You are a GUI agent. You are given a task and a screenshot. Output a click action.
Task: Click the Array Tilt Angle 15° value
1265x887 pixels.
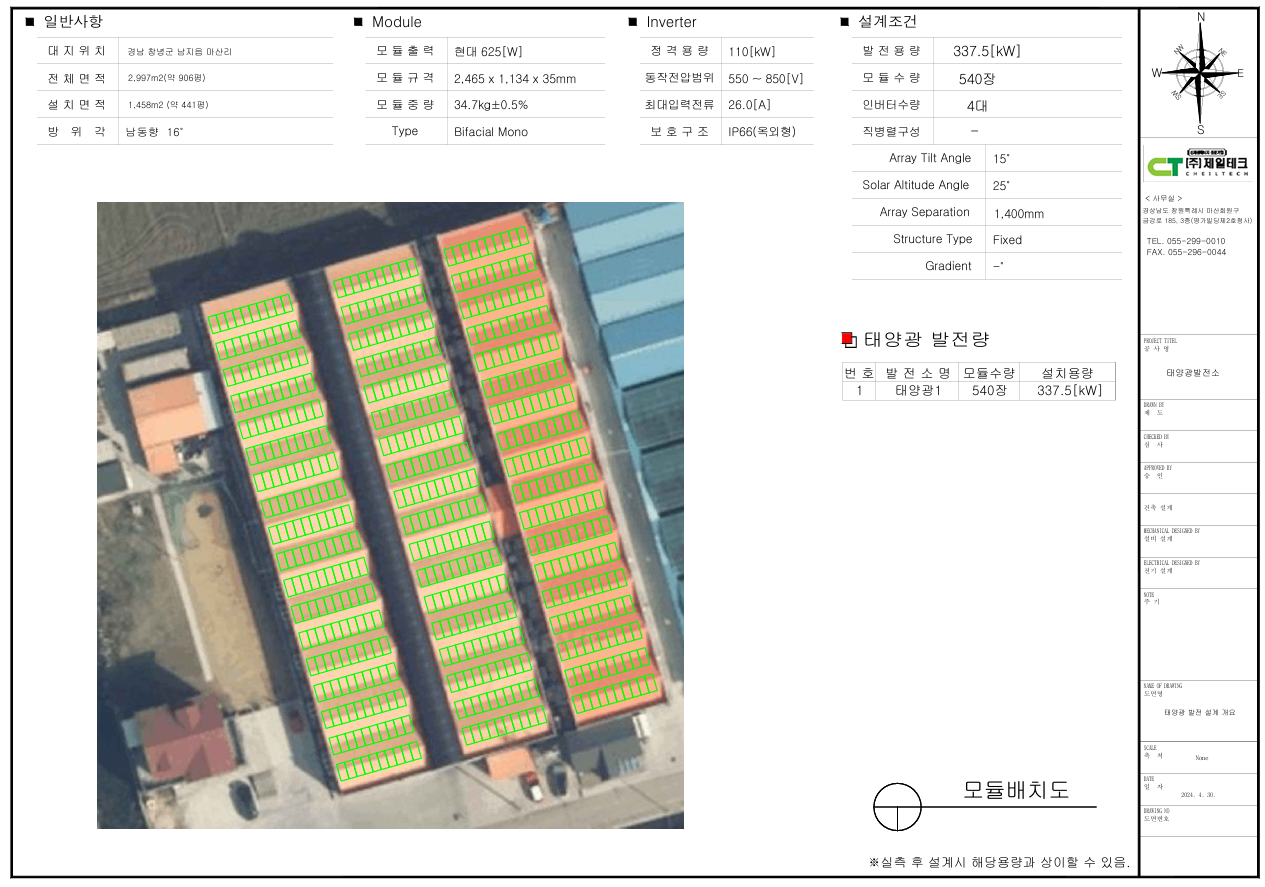click(x=1001, y=159)
